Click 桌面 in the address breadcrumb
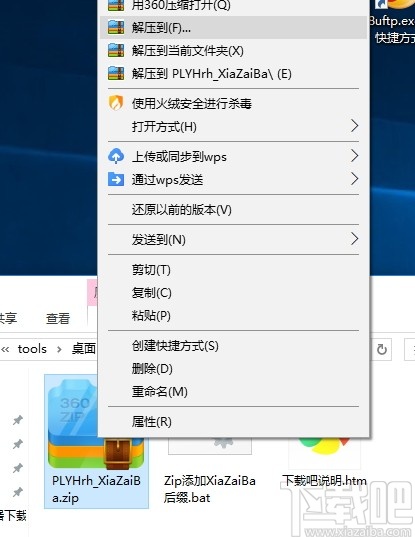 (84, 349)
